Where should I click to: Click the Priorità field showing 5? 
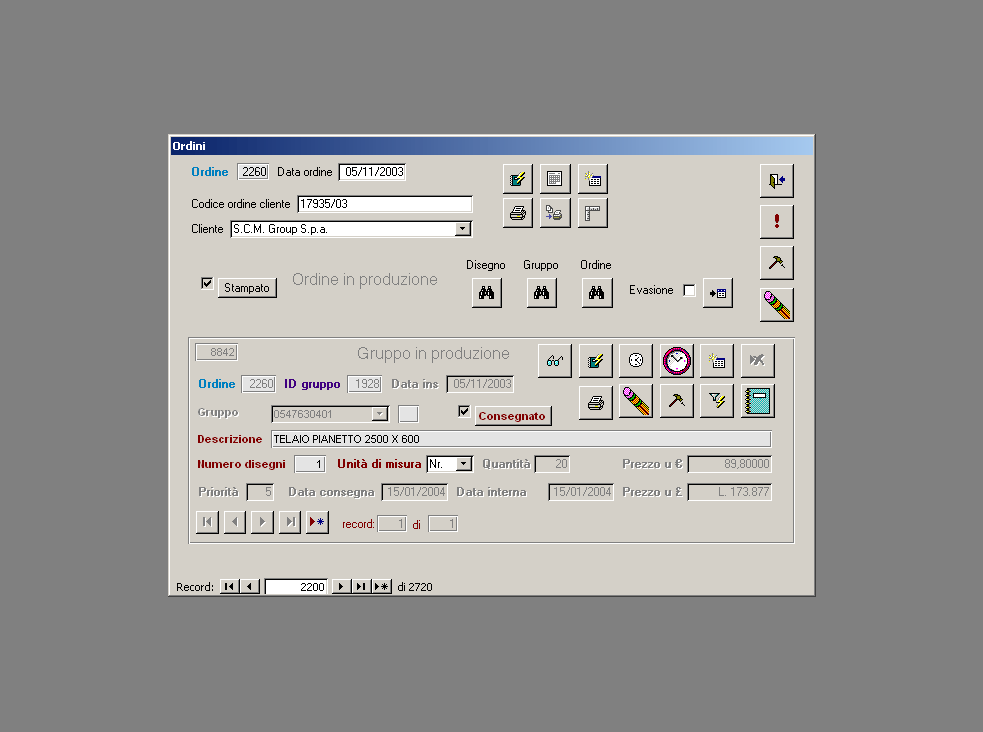(x=260, y=492)
